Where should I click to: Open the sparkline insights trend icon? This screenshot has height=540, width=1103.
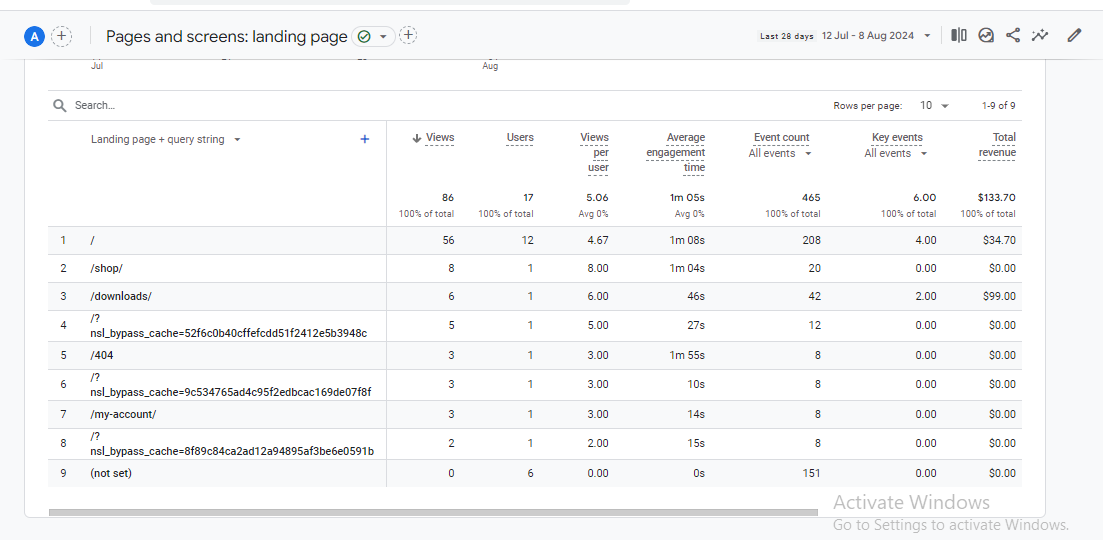(x=1040, y=35)
